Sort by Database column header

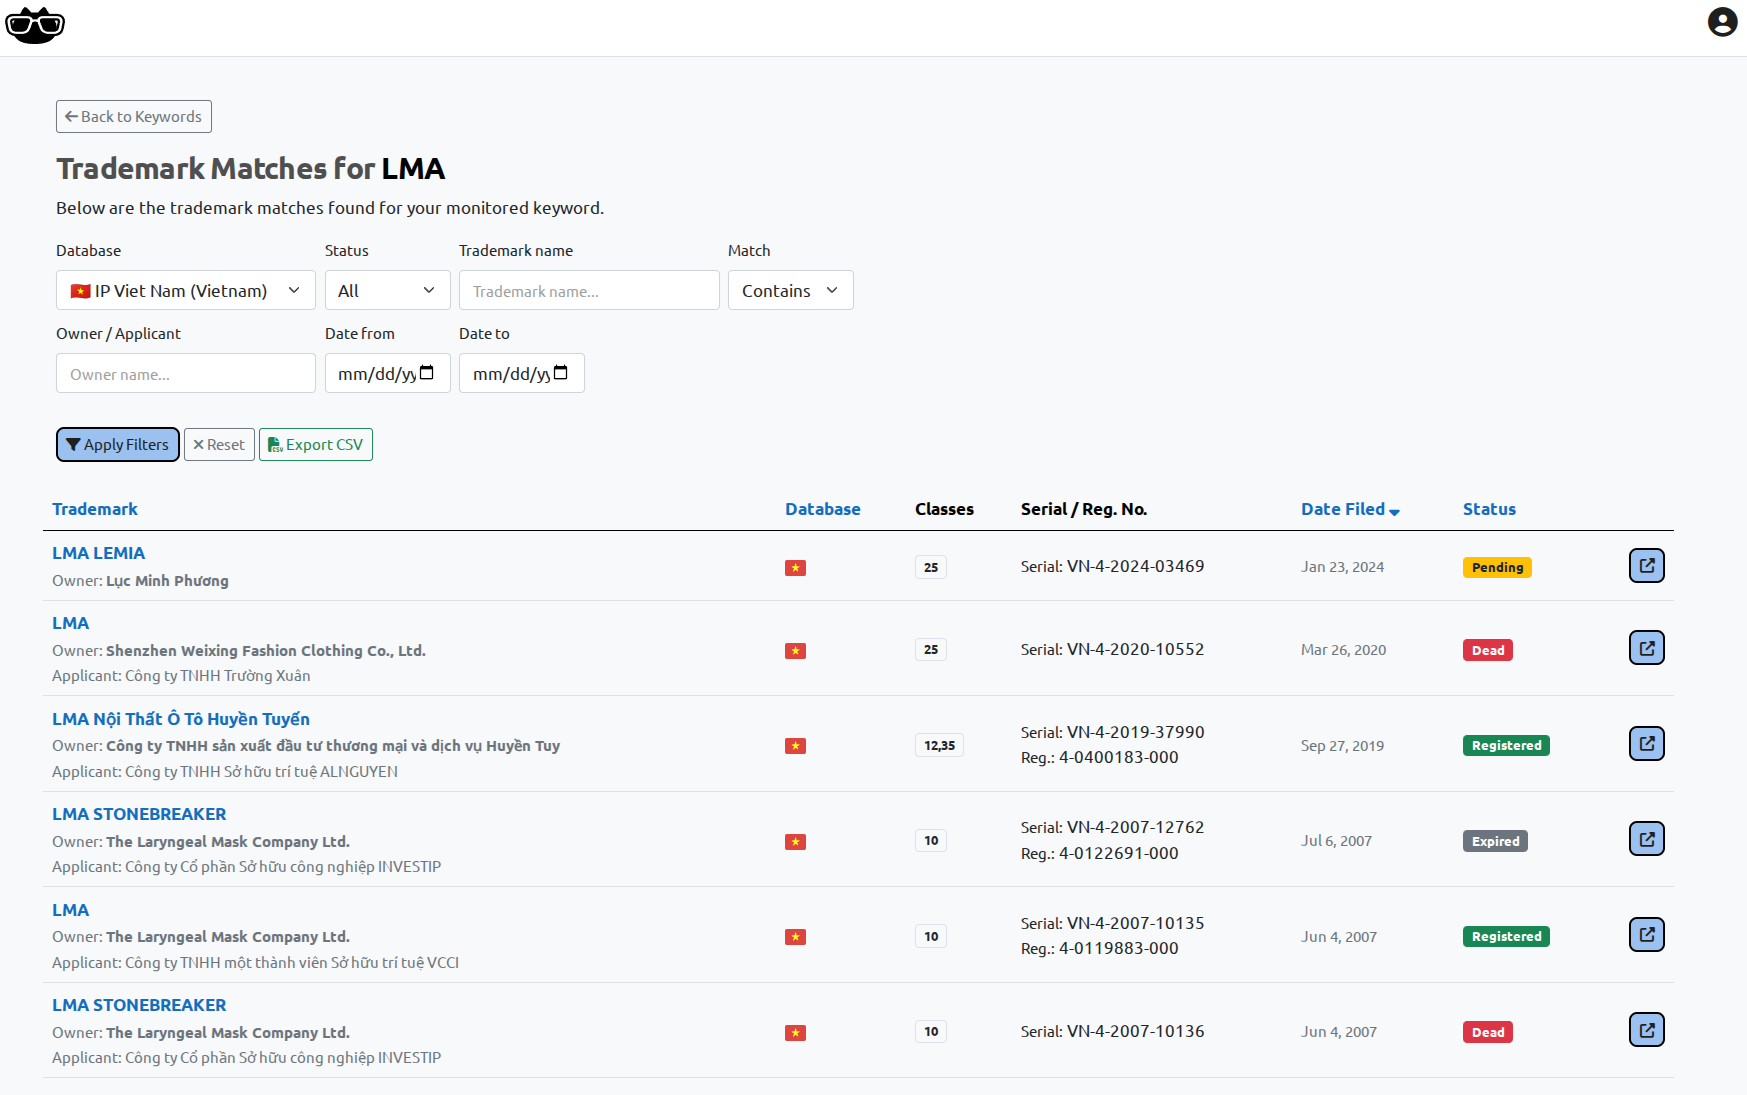(x=823, y=509)
